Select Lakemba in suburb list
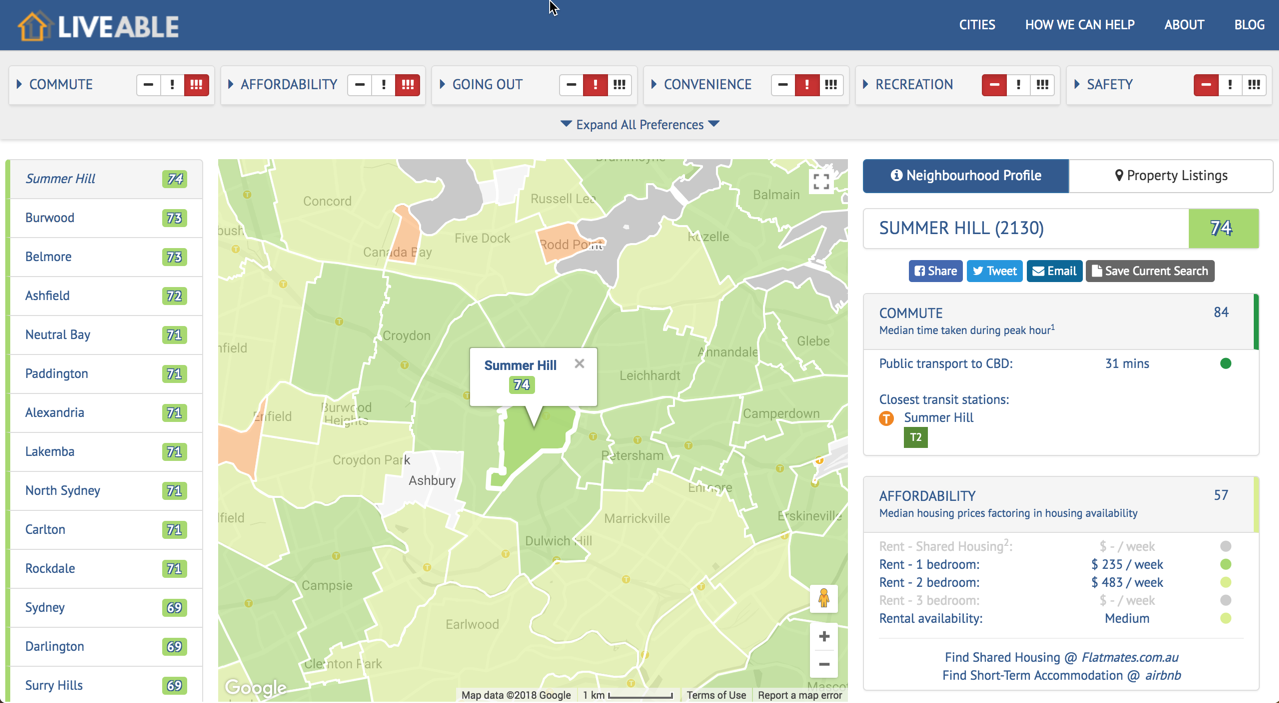 (106, 452)
